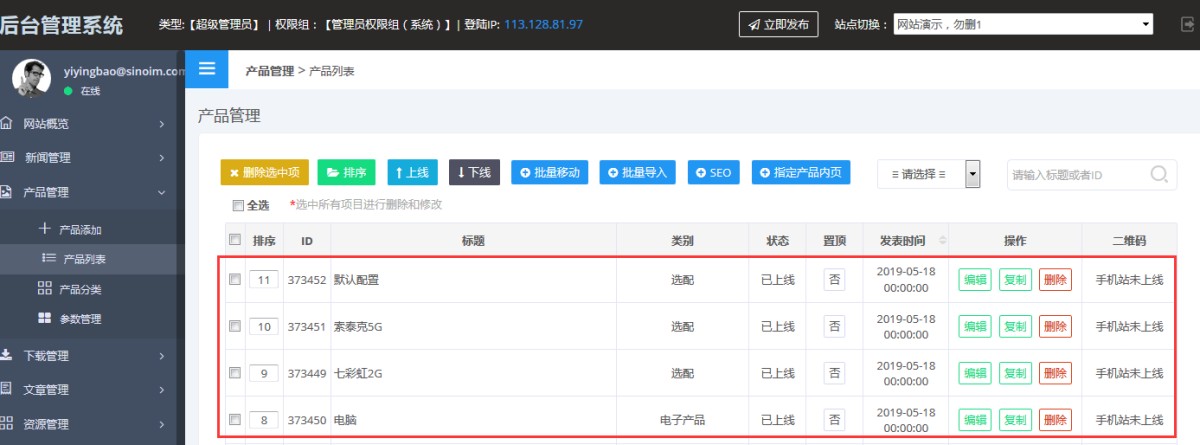1200x445 pixels.
Task: Click the 文章管理 sidebar icon
Action: [7, 389]
